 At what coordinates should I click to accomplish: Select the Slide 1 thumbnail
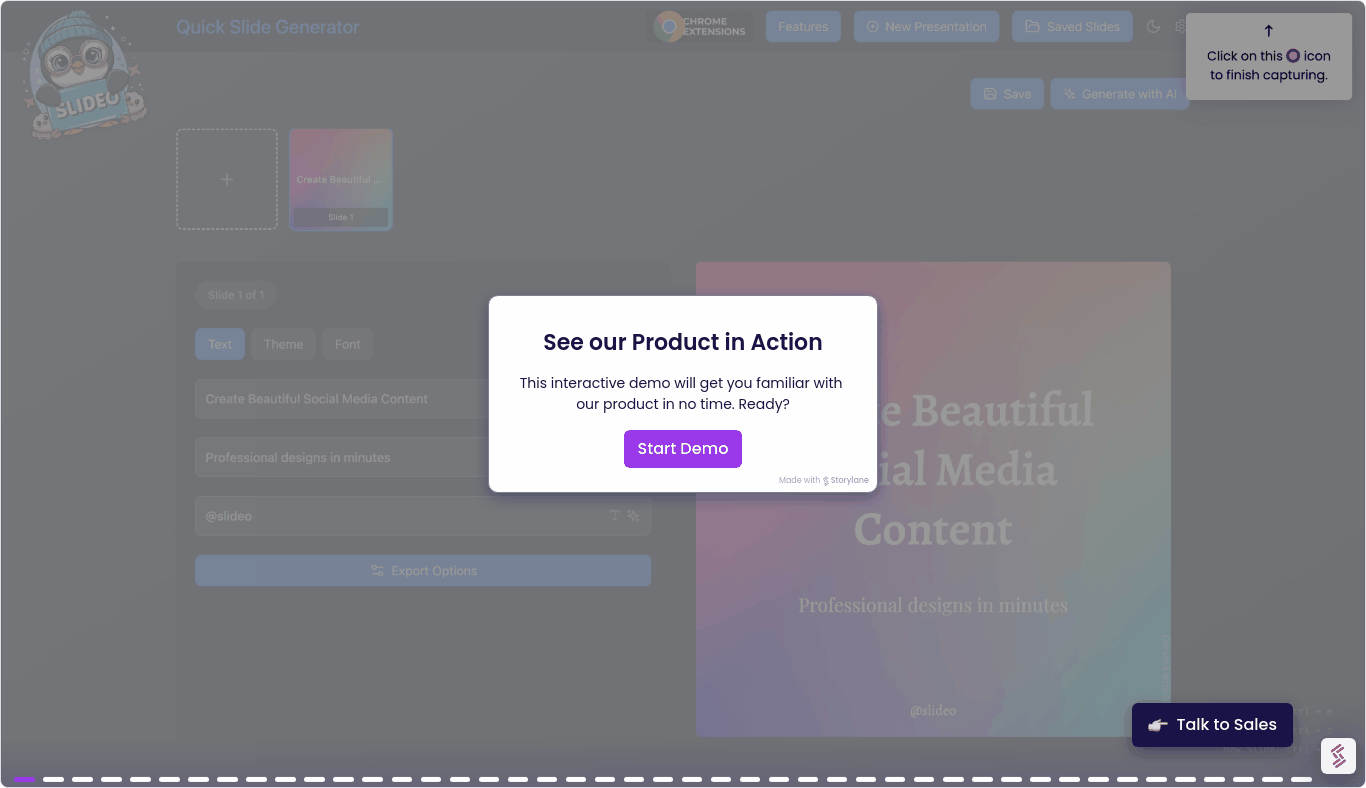point(341,179)
